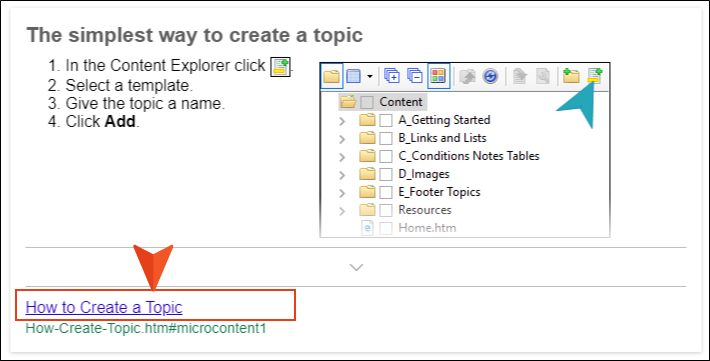The width and height of the screenshot is (710, 361).
Task: Open the dropdown arrow beside grid icon
Action: point(369,76)
